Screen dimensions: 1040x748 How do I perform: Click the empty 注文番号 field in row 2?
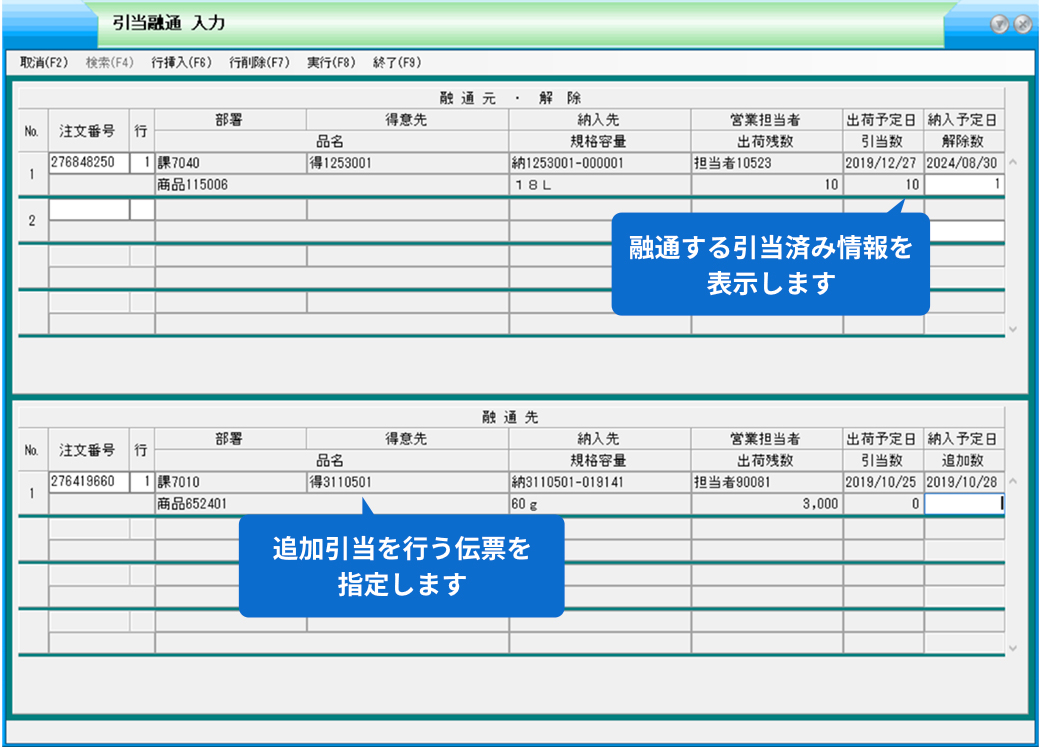click(89, 210)
